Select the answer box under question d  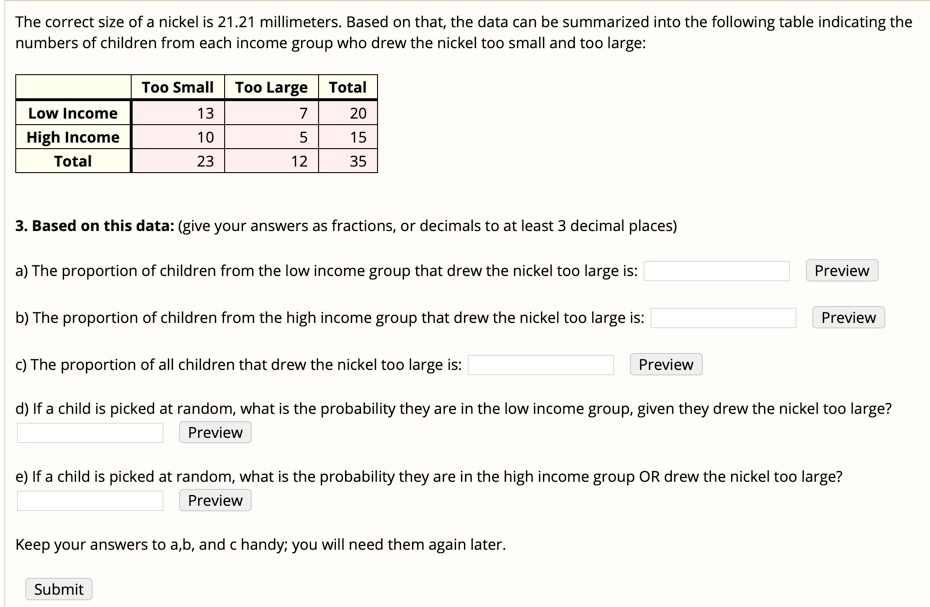point(90,432)
